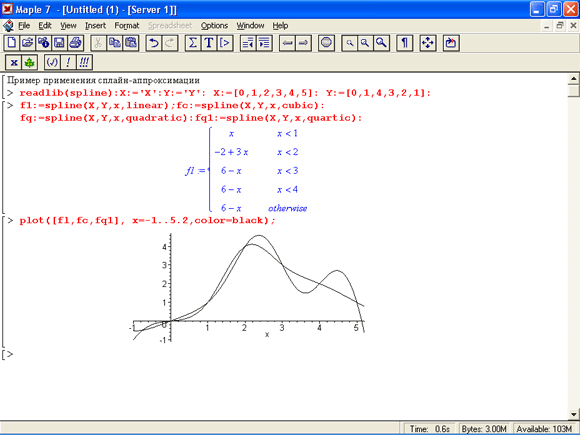Viewport: 580px width, 435px height.
Task: Open the File menu
Action: [x=24, y=26]
